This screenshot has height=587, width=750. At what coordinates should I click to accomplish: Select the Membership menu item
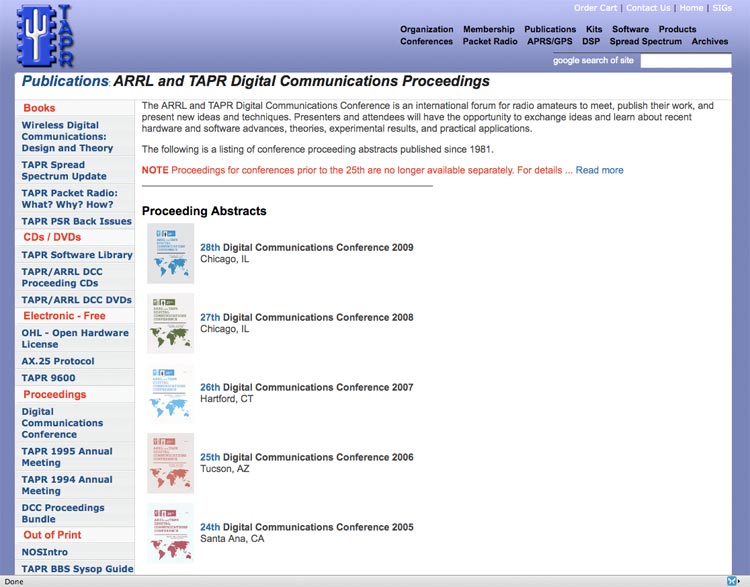[x=489, y=29]
